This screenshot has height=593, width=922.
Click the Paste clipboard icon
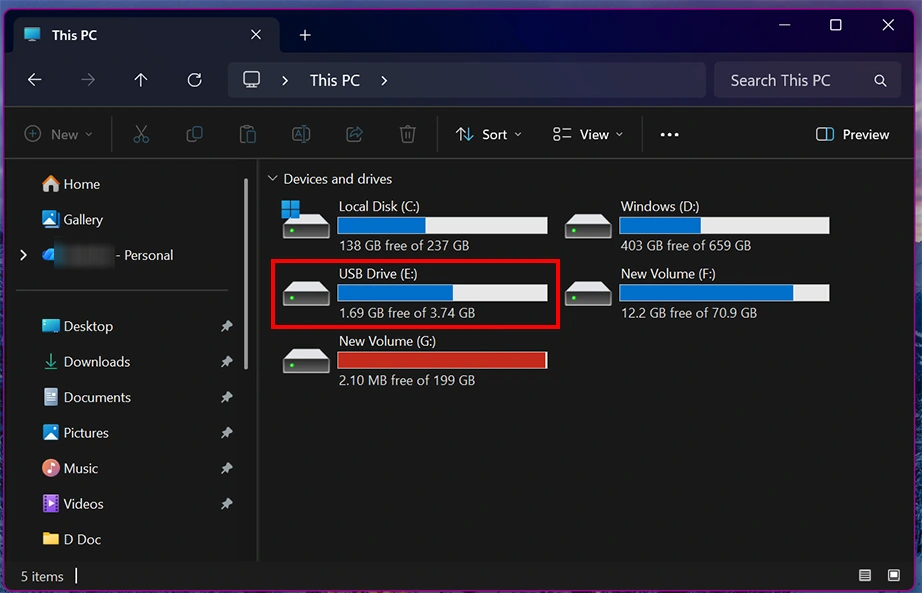tap(248, 135)
